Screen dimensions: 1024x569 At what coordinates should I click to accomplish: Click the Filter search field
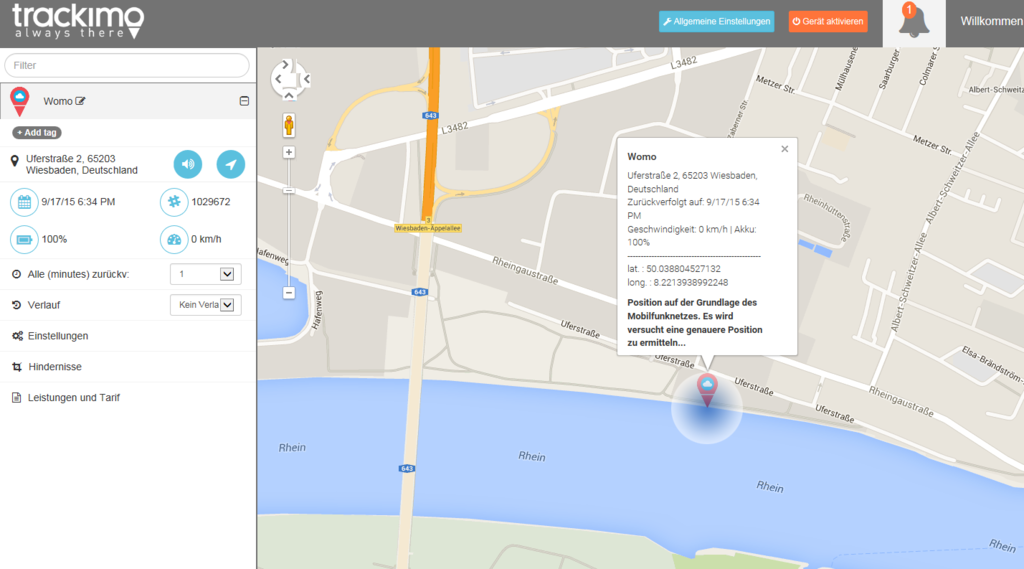(x=127, y=65)
